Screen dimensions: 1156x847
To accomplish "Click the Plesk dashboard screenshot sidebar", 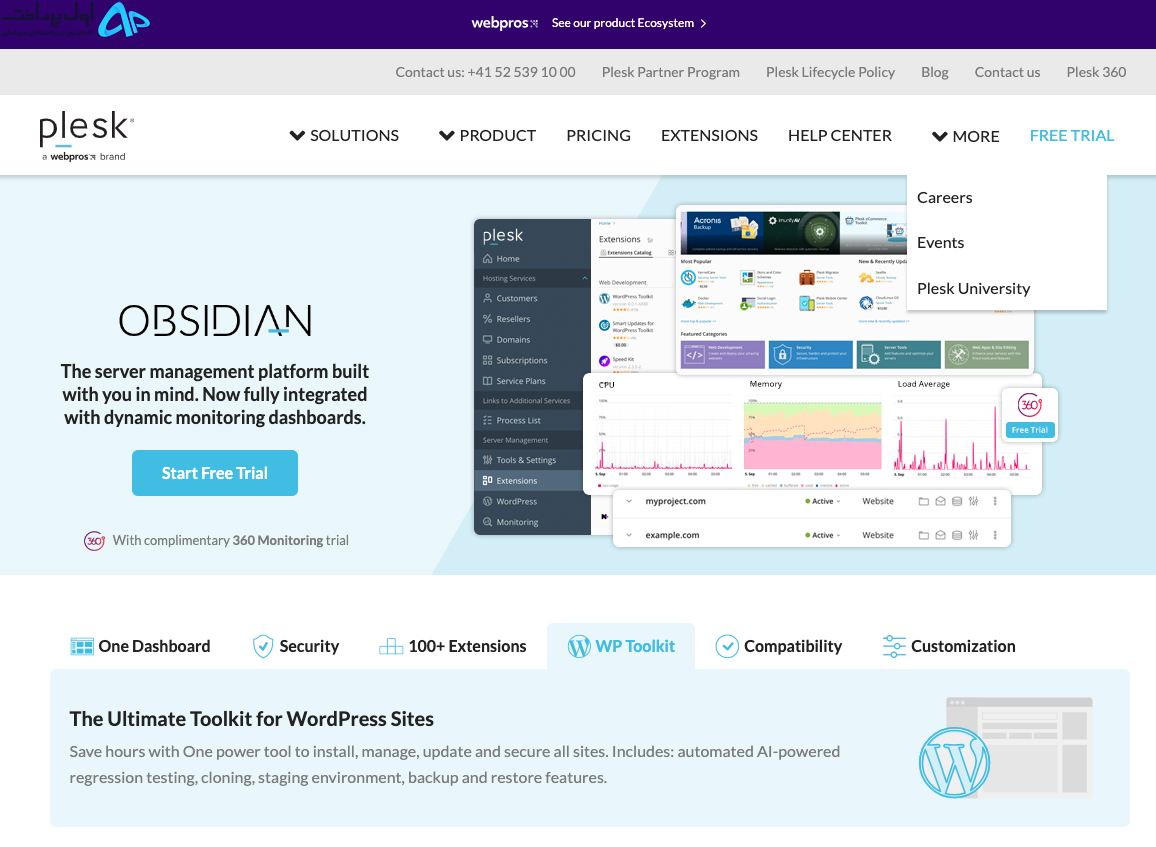I will 532,377.
